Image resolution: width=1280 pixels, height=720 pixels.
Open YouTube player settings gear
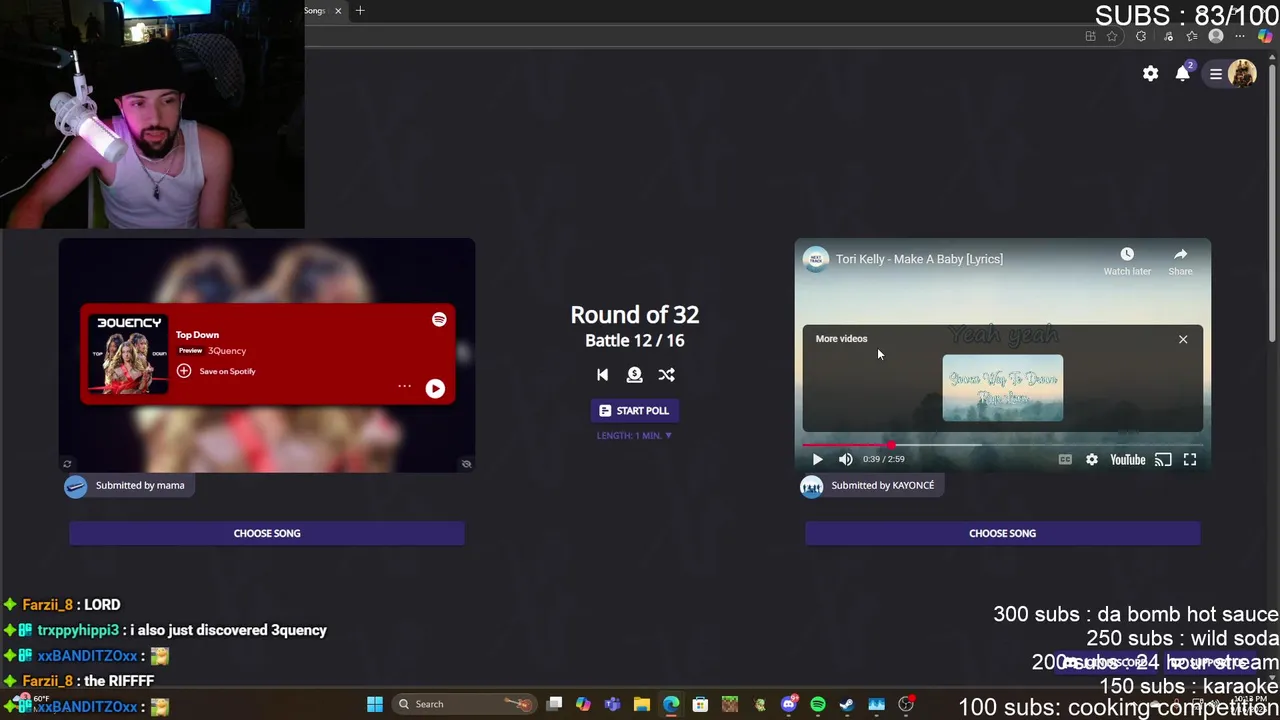(x=1092, y=460)
